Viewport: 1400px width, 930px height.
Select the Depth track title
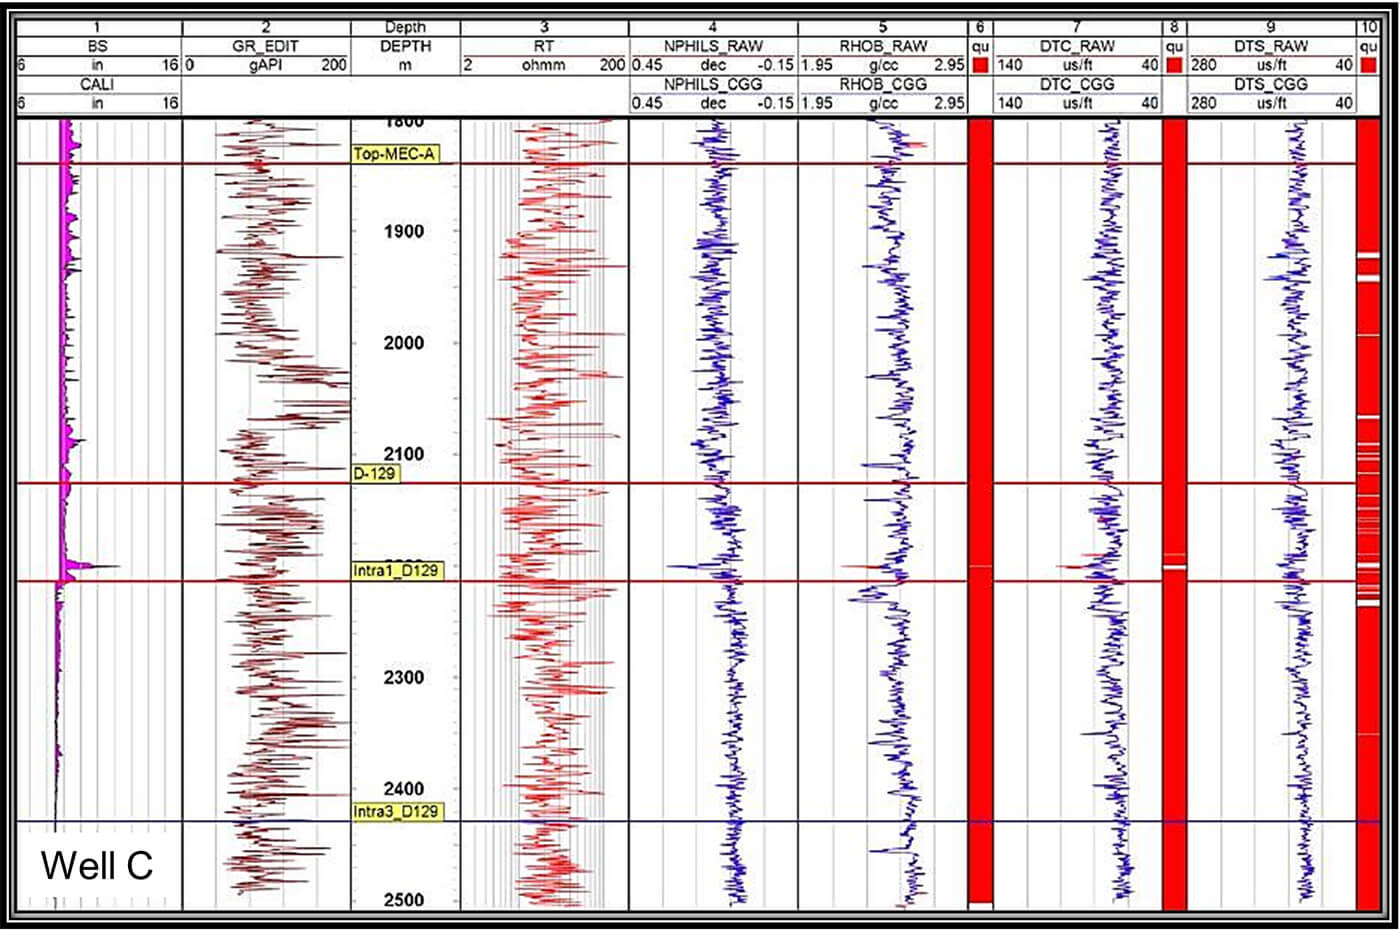point(405,28)
